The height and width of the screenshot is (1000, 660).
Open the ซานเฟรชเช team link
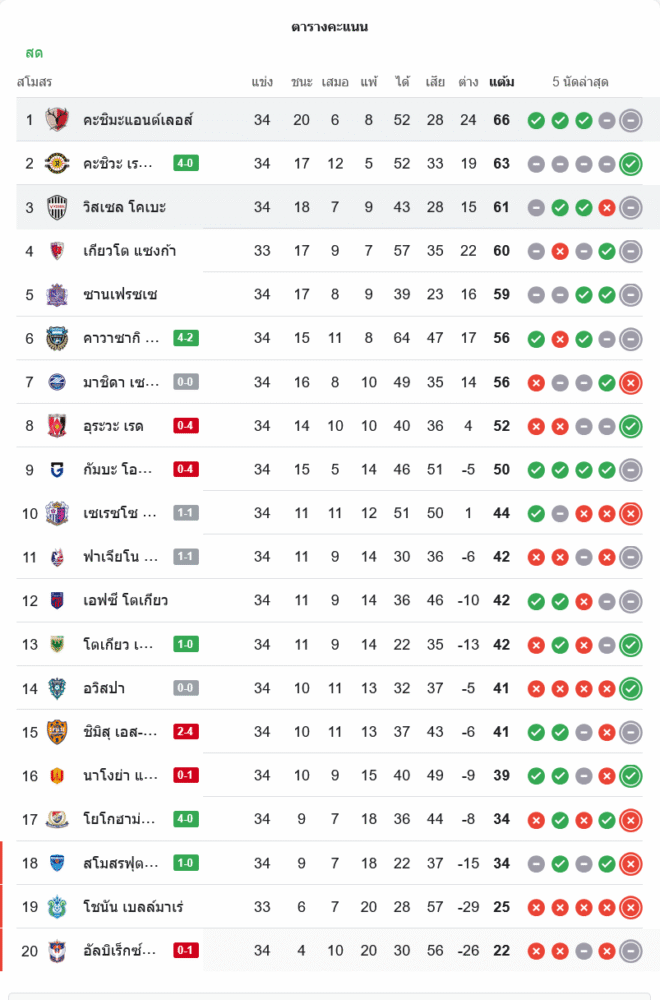point(121,294)
